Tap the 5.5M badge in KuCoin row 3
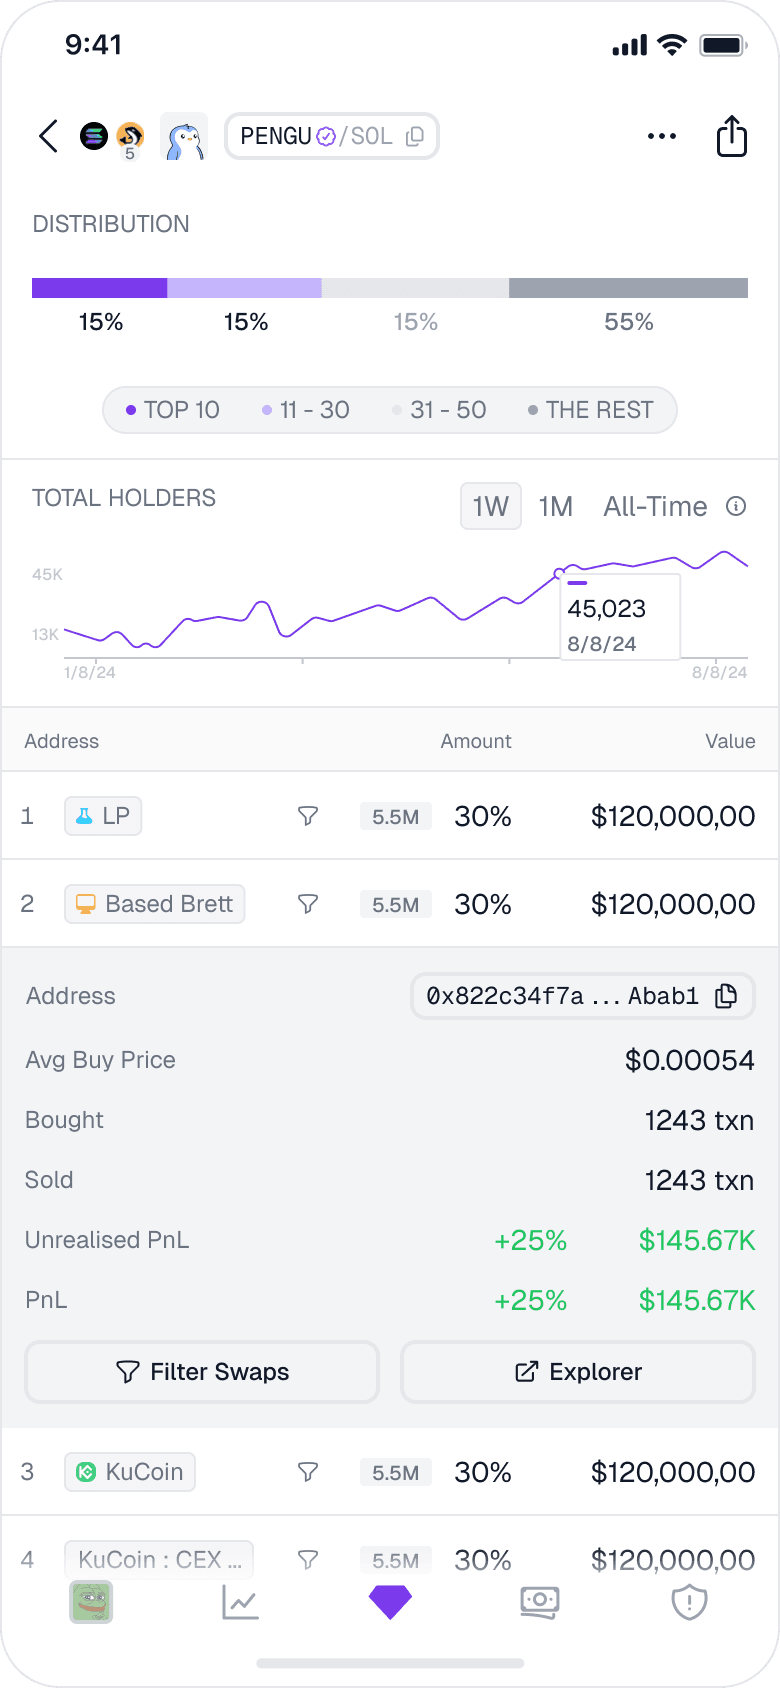The width and height of the screenshot is (780, 1688). (396, 1472)
